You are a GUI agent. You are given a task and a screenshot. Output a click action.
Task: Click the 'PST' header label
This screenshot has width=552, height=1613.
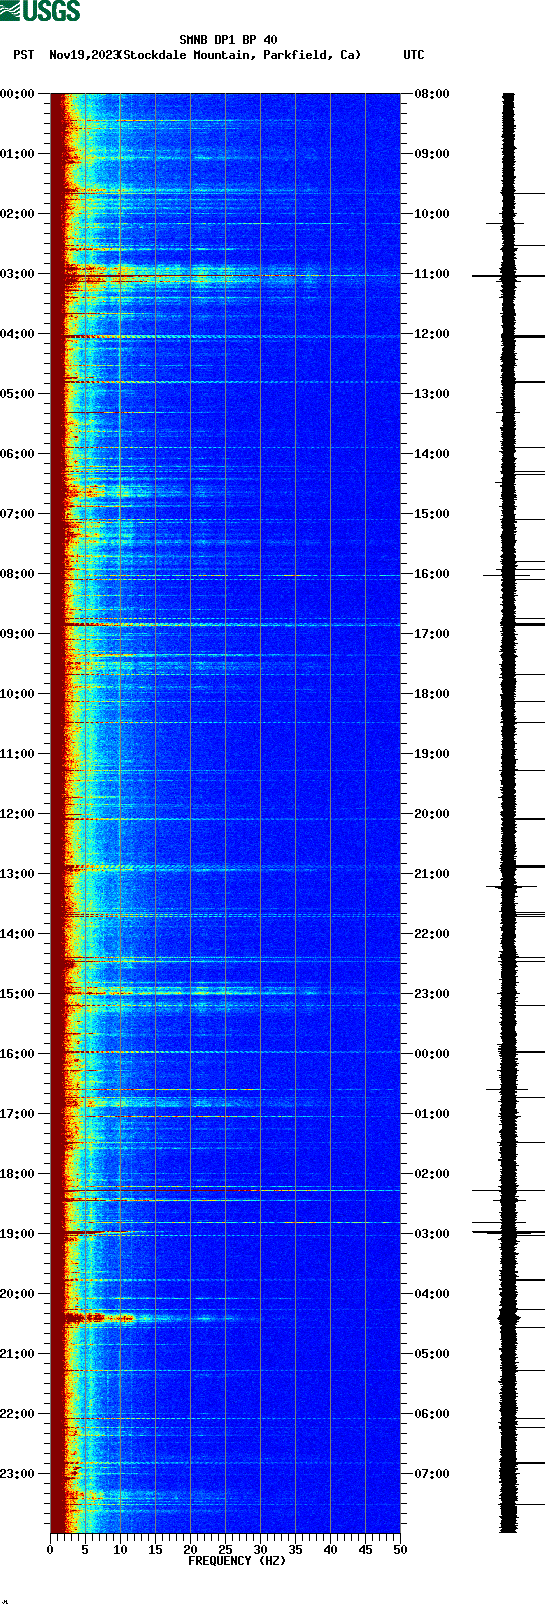[x=24, y=55]
